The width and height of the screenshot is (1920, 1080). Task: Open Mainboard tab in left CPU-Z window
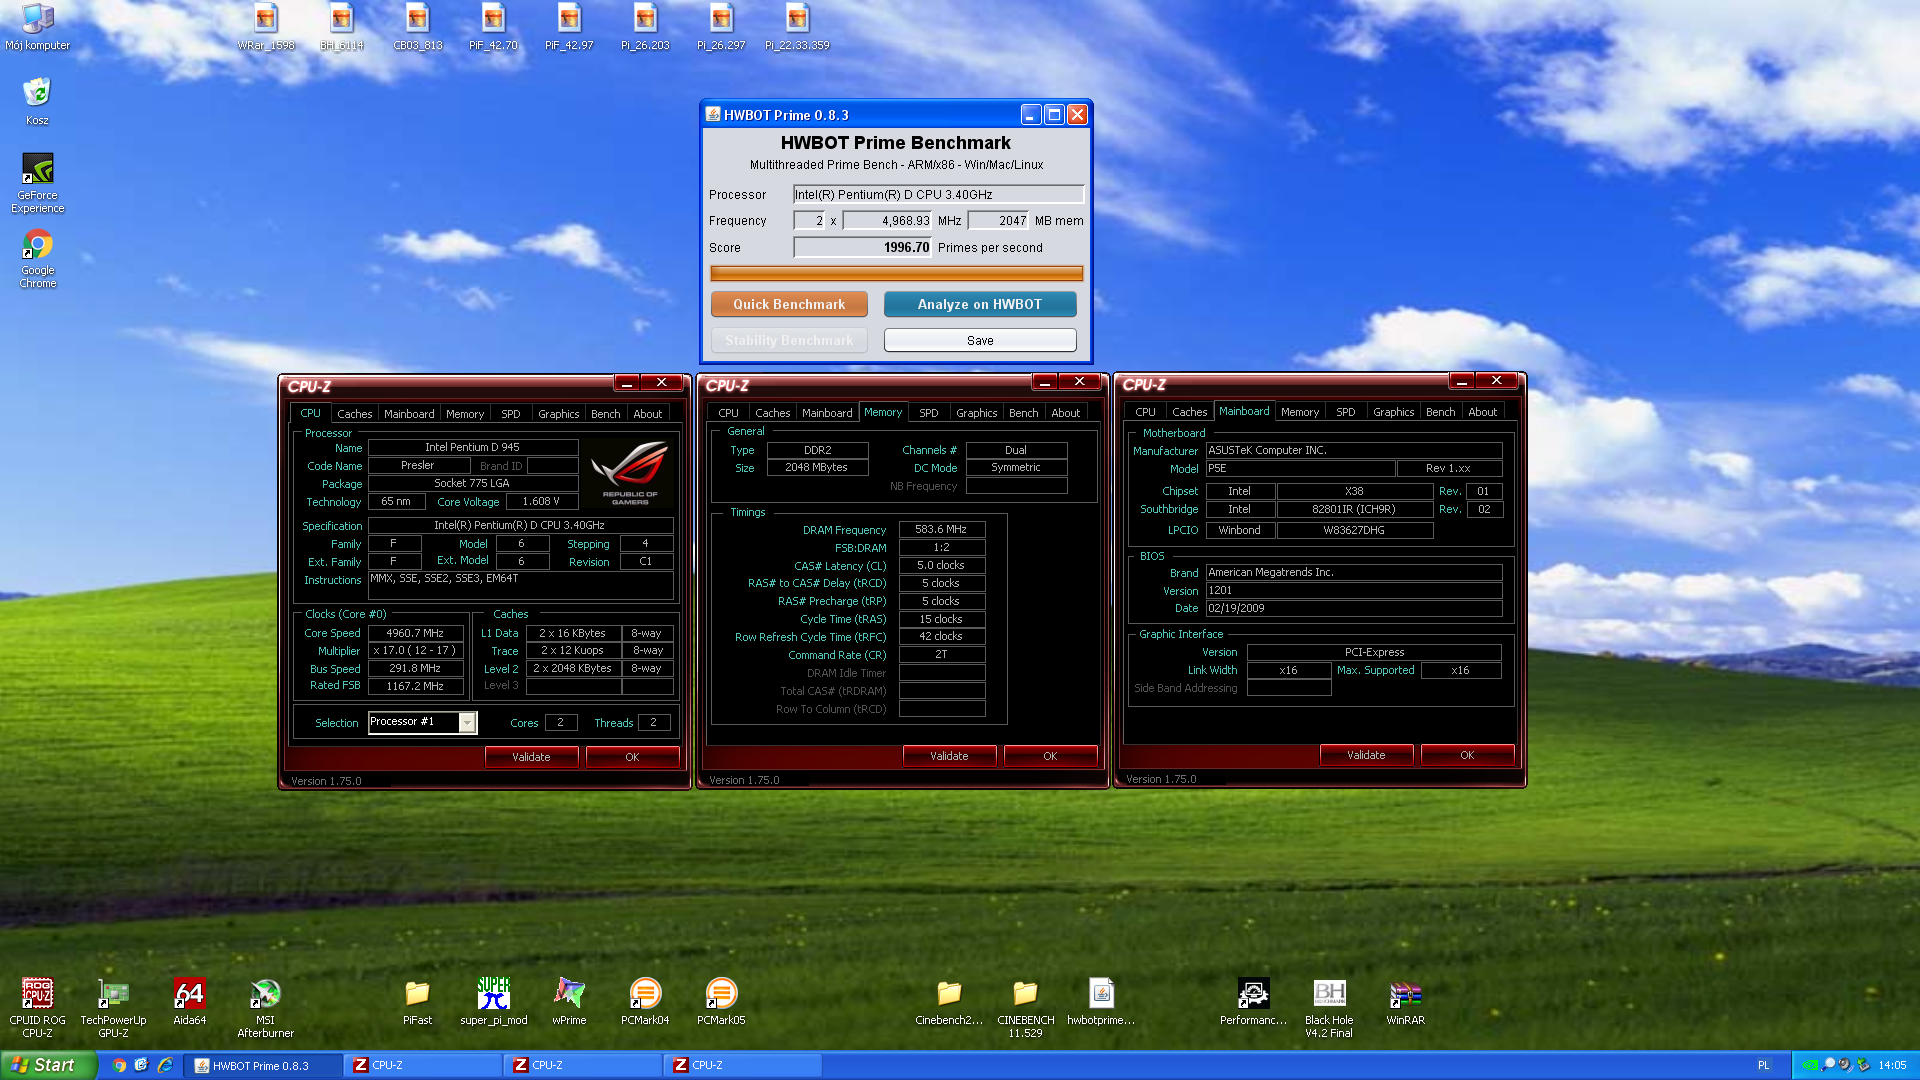point(409,414)
